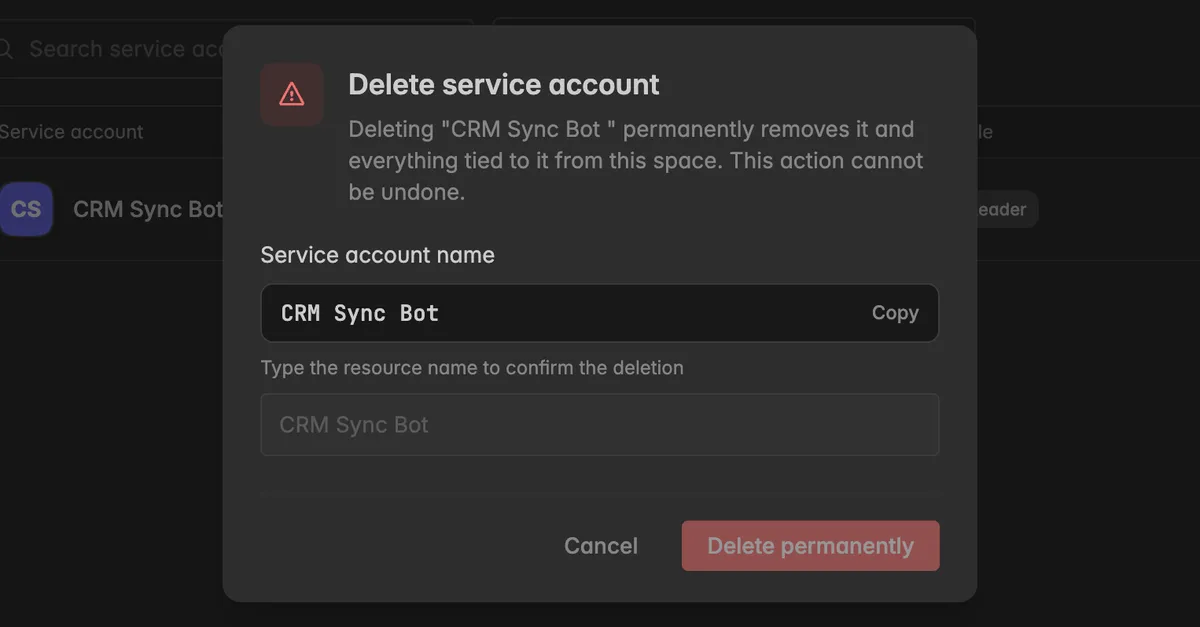
Task: Click the partially hidden Role column header
Action: (x=985, y=132)
